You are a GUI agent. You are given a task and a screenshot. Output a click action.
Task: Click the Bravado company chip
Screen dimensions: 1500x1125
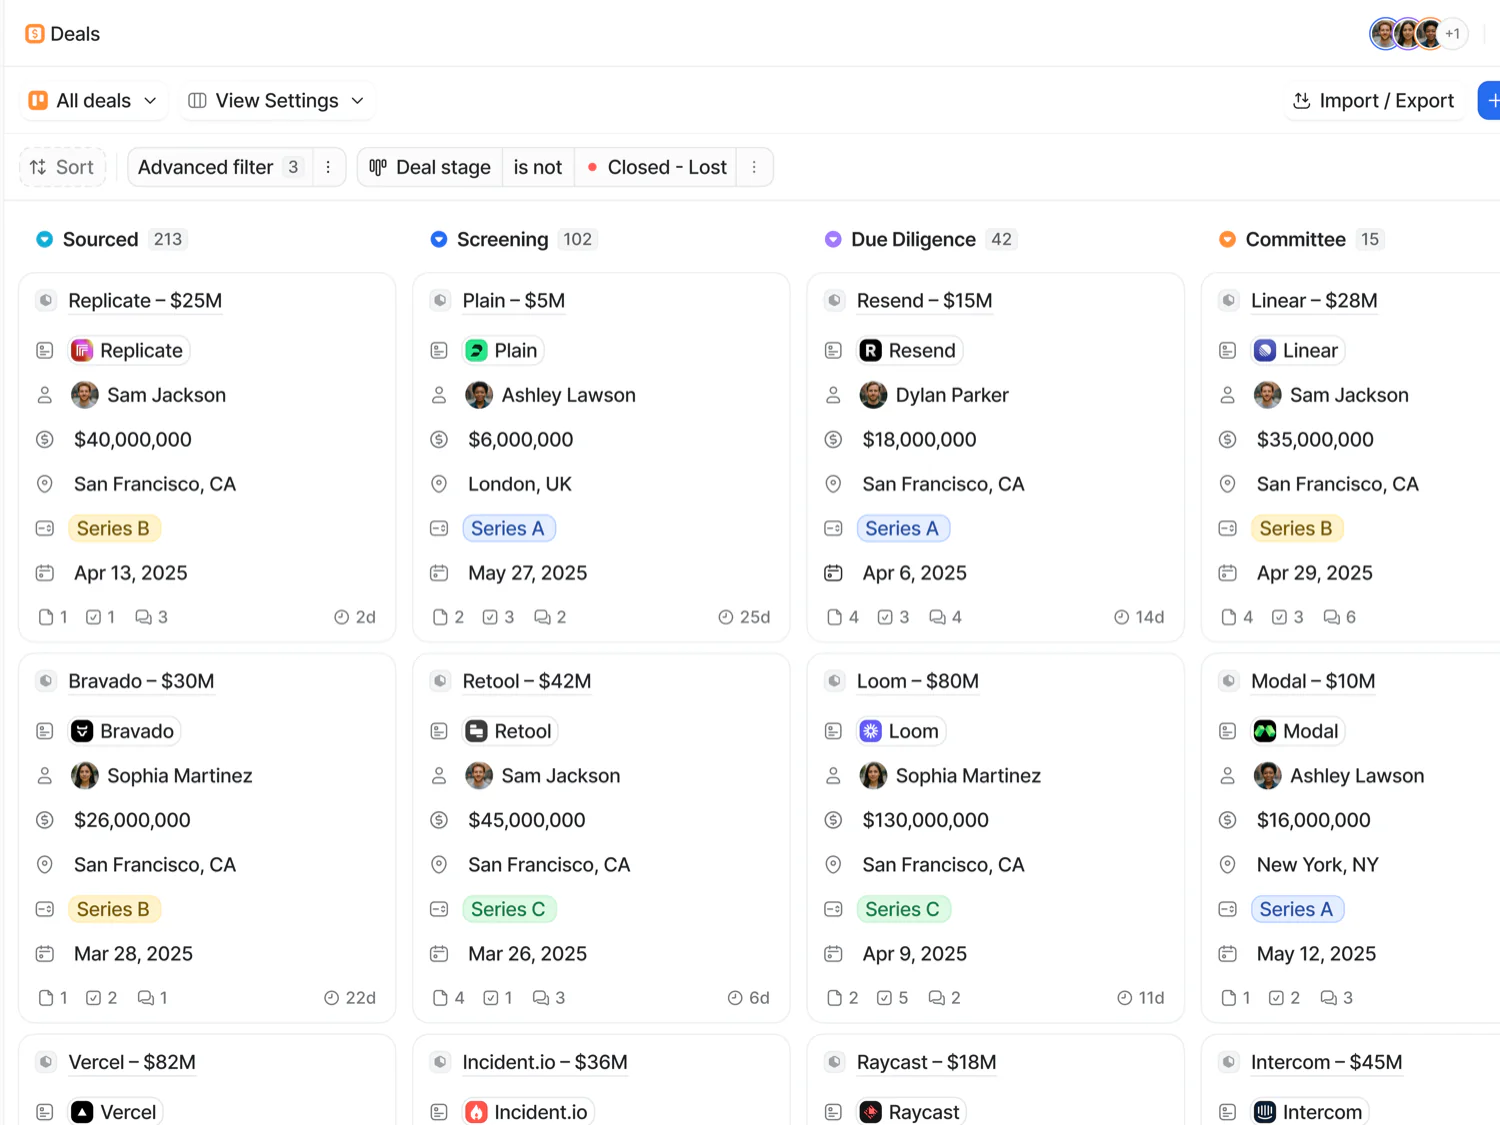pos(124,731)
